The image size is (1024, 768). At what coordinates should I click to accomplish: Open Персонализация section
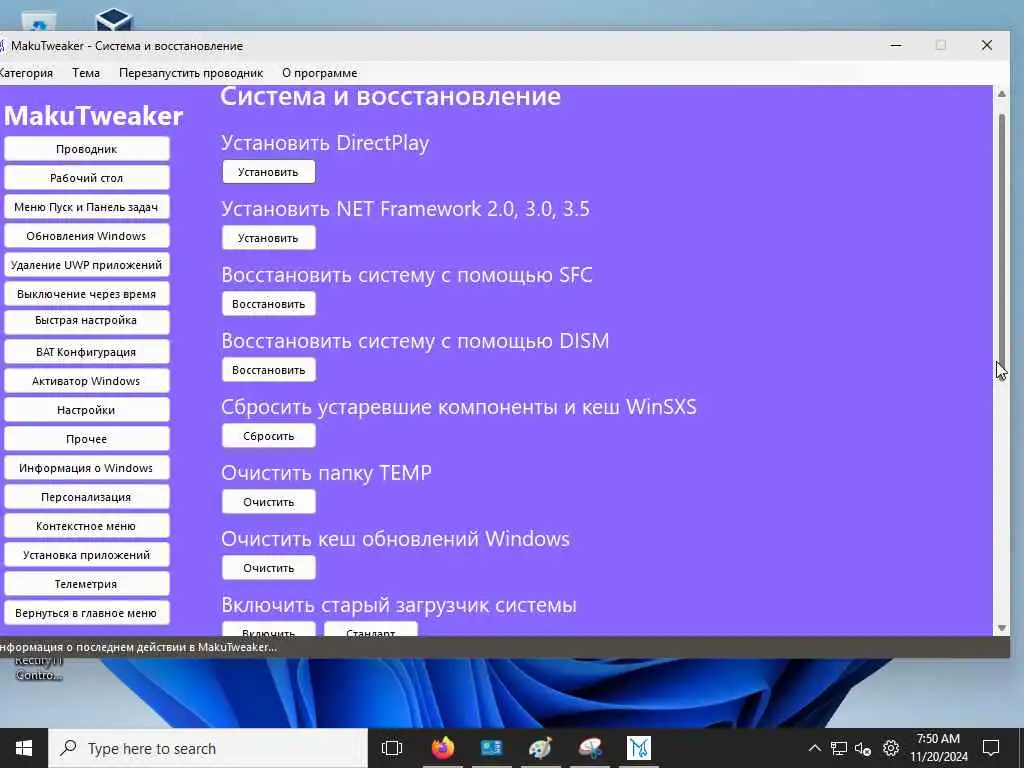click(87, 497)
